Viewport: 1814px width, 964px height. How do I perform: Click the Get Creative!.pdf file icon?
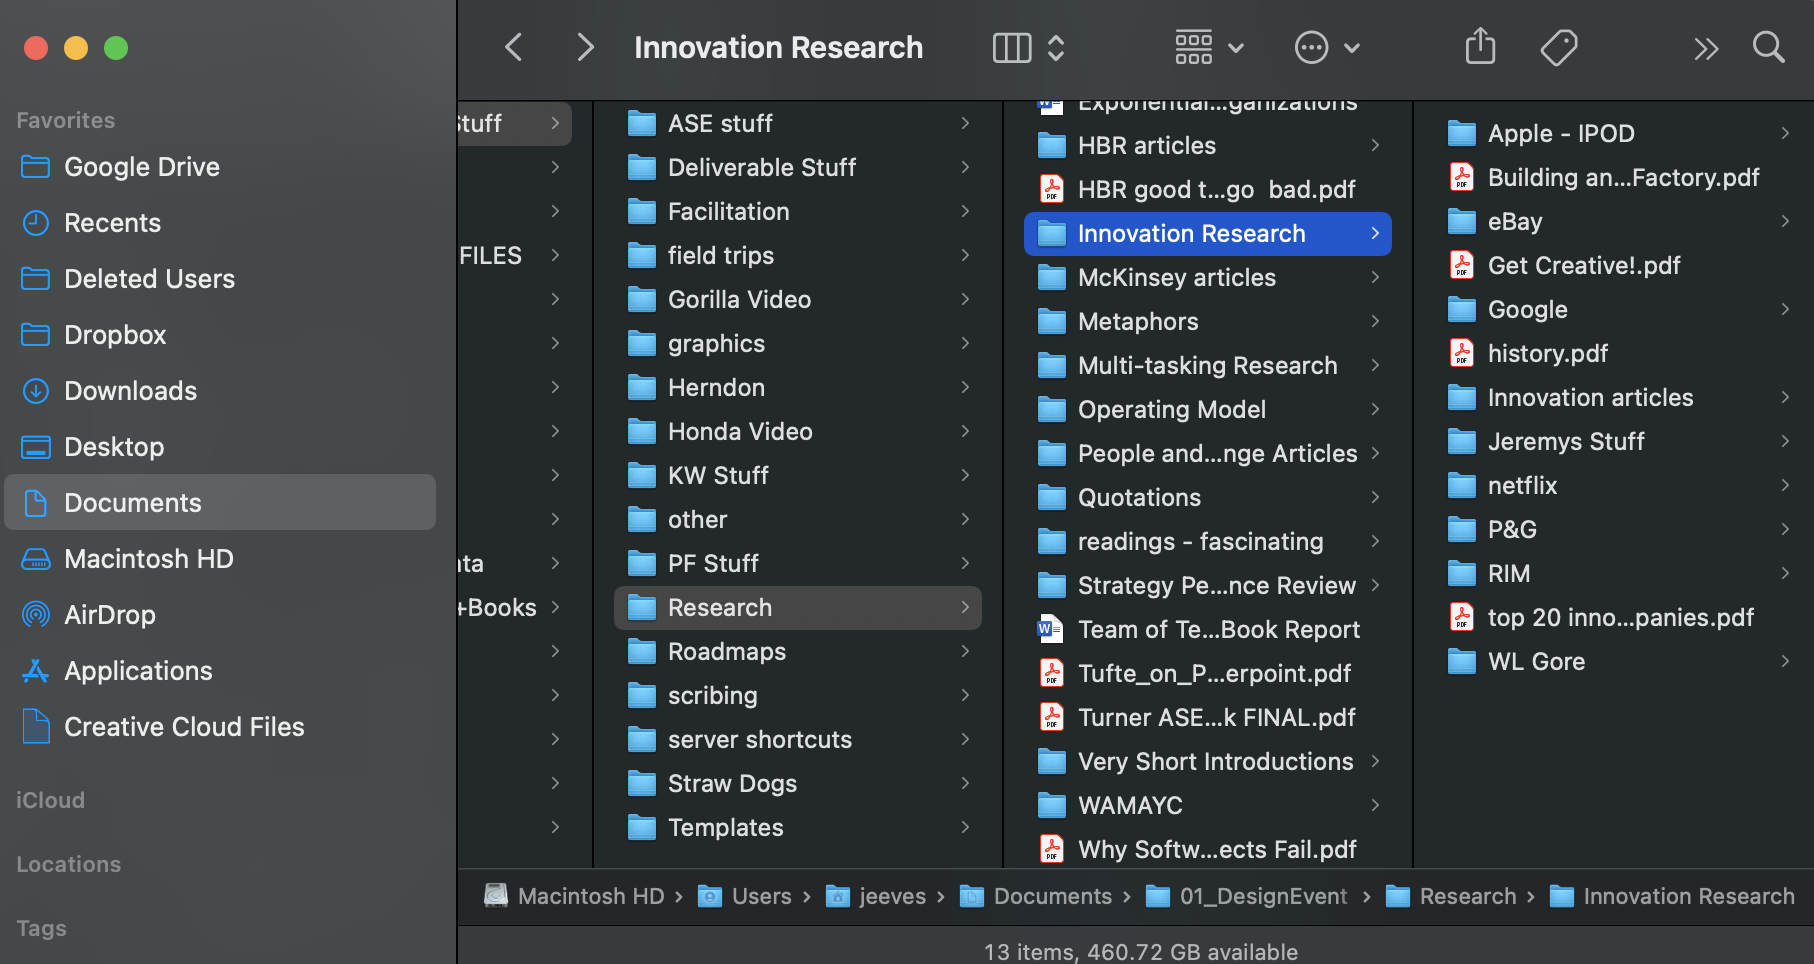[1462, 265]
